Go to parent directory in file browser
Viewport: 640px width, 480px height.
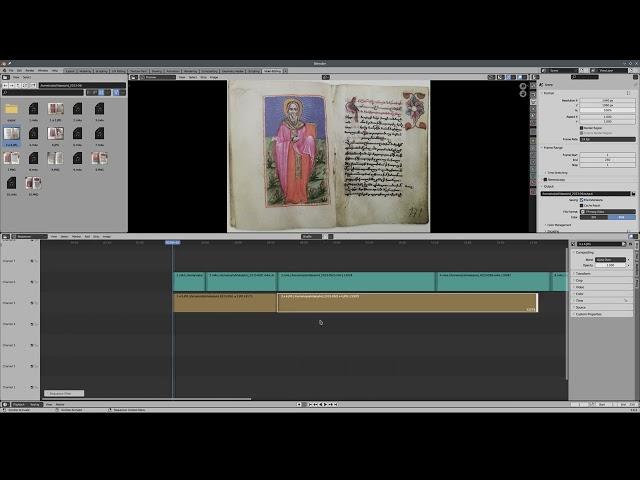tap(18, 85)
